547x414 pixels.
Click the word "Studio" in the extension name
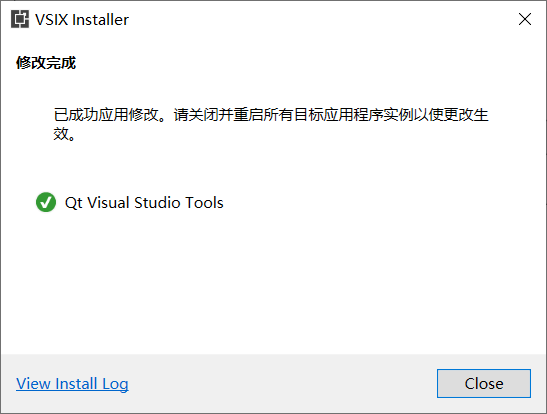(157, 203)
